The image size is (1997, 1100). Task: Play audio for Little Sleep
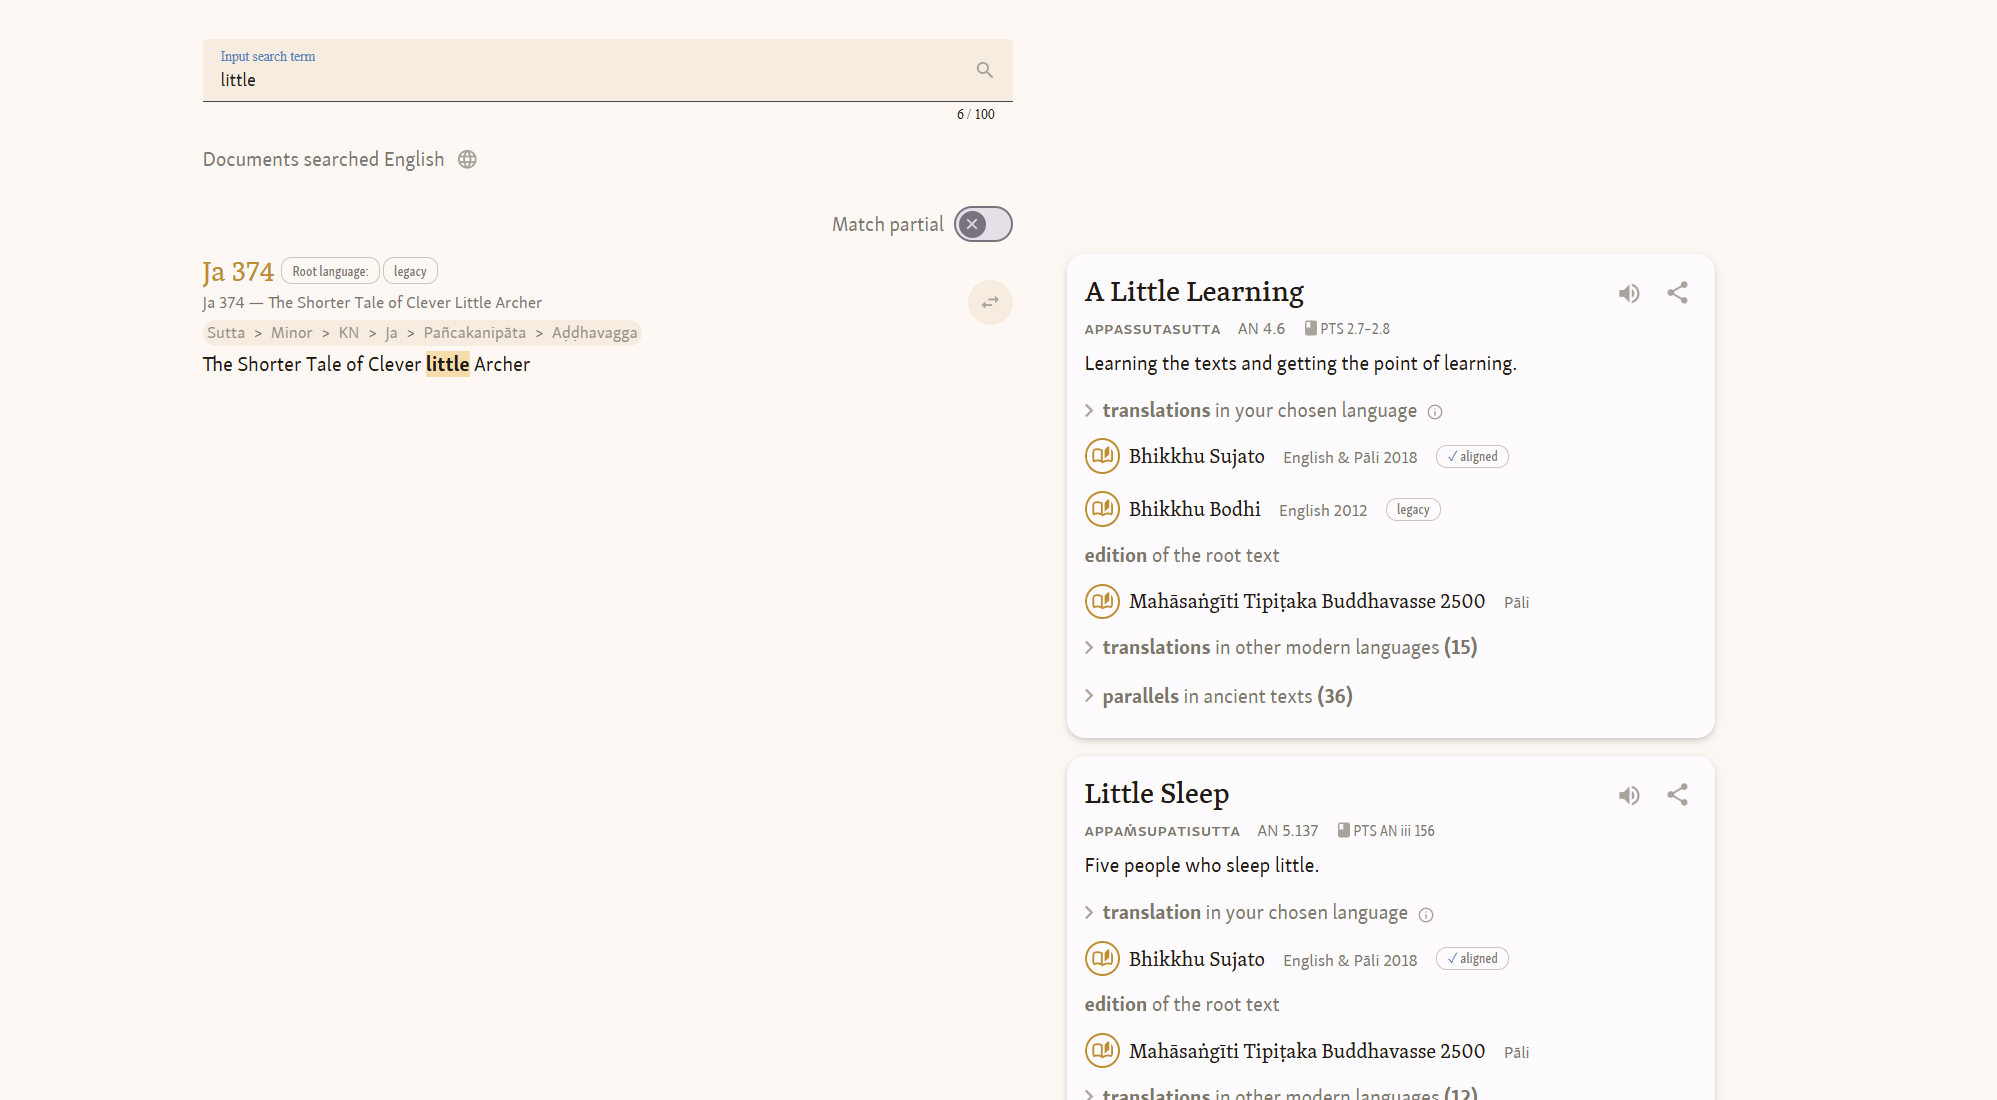click(1629, 795)
